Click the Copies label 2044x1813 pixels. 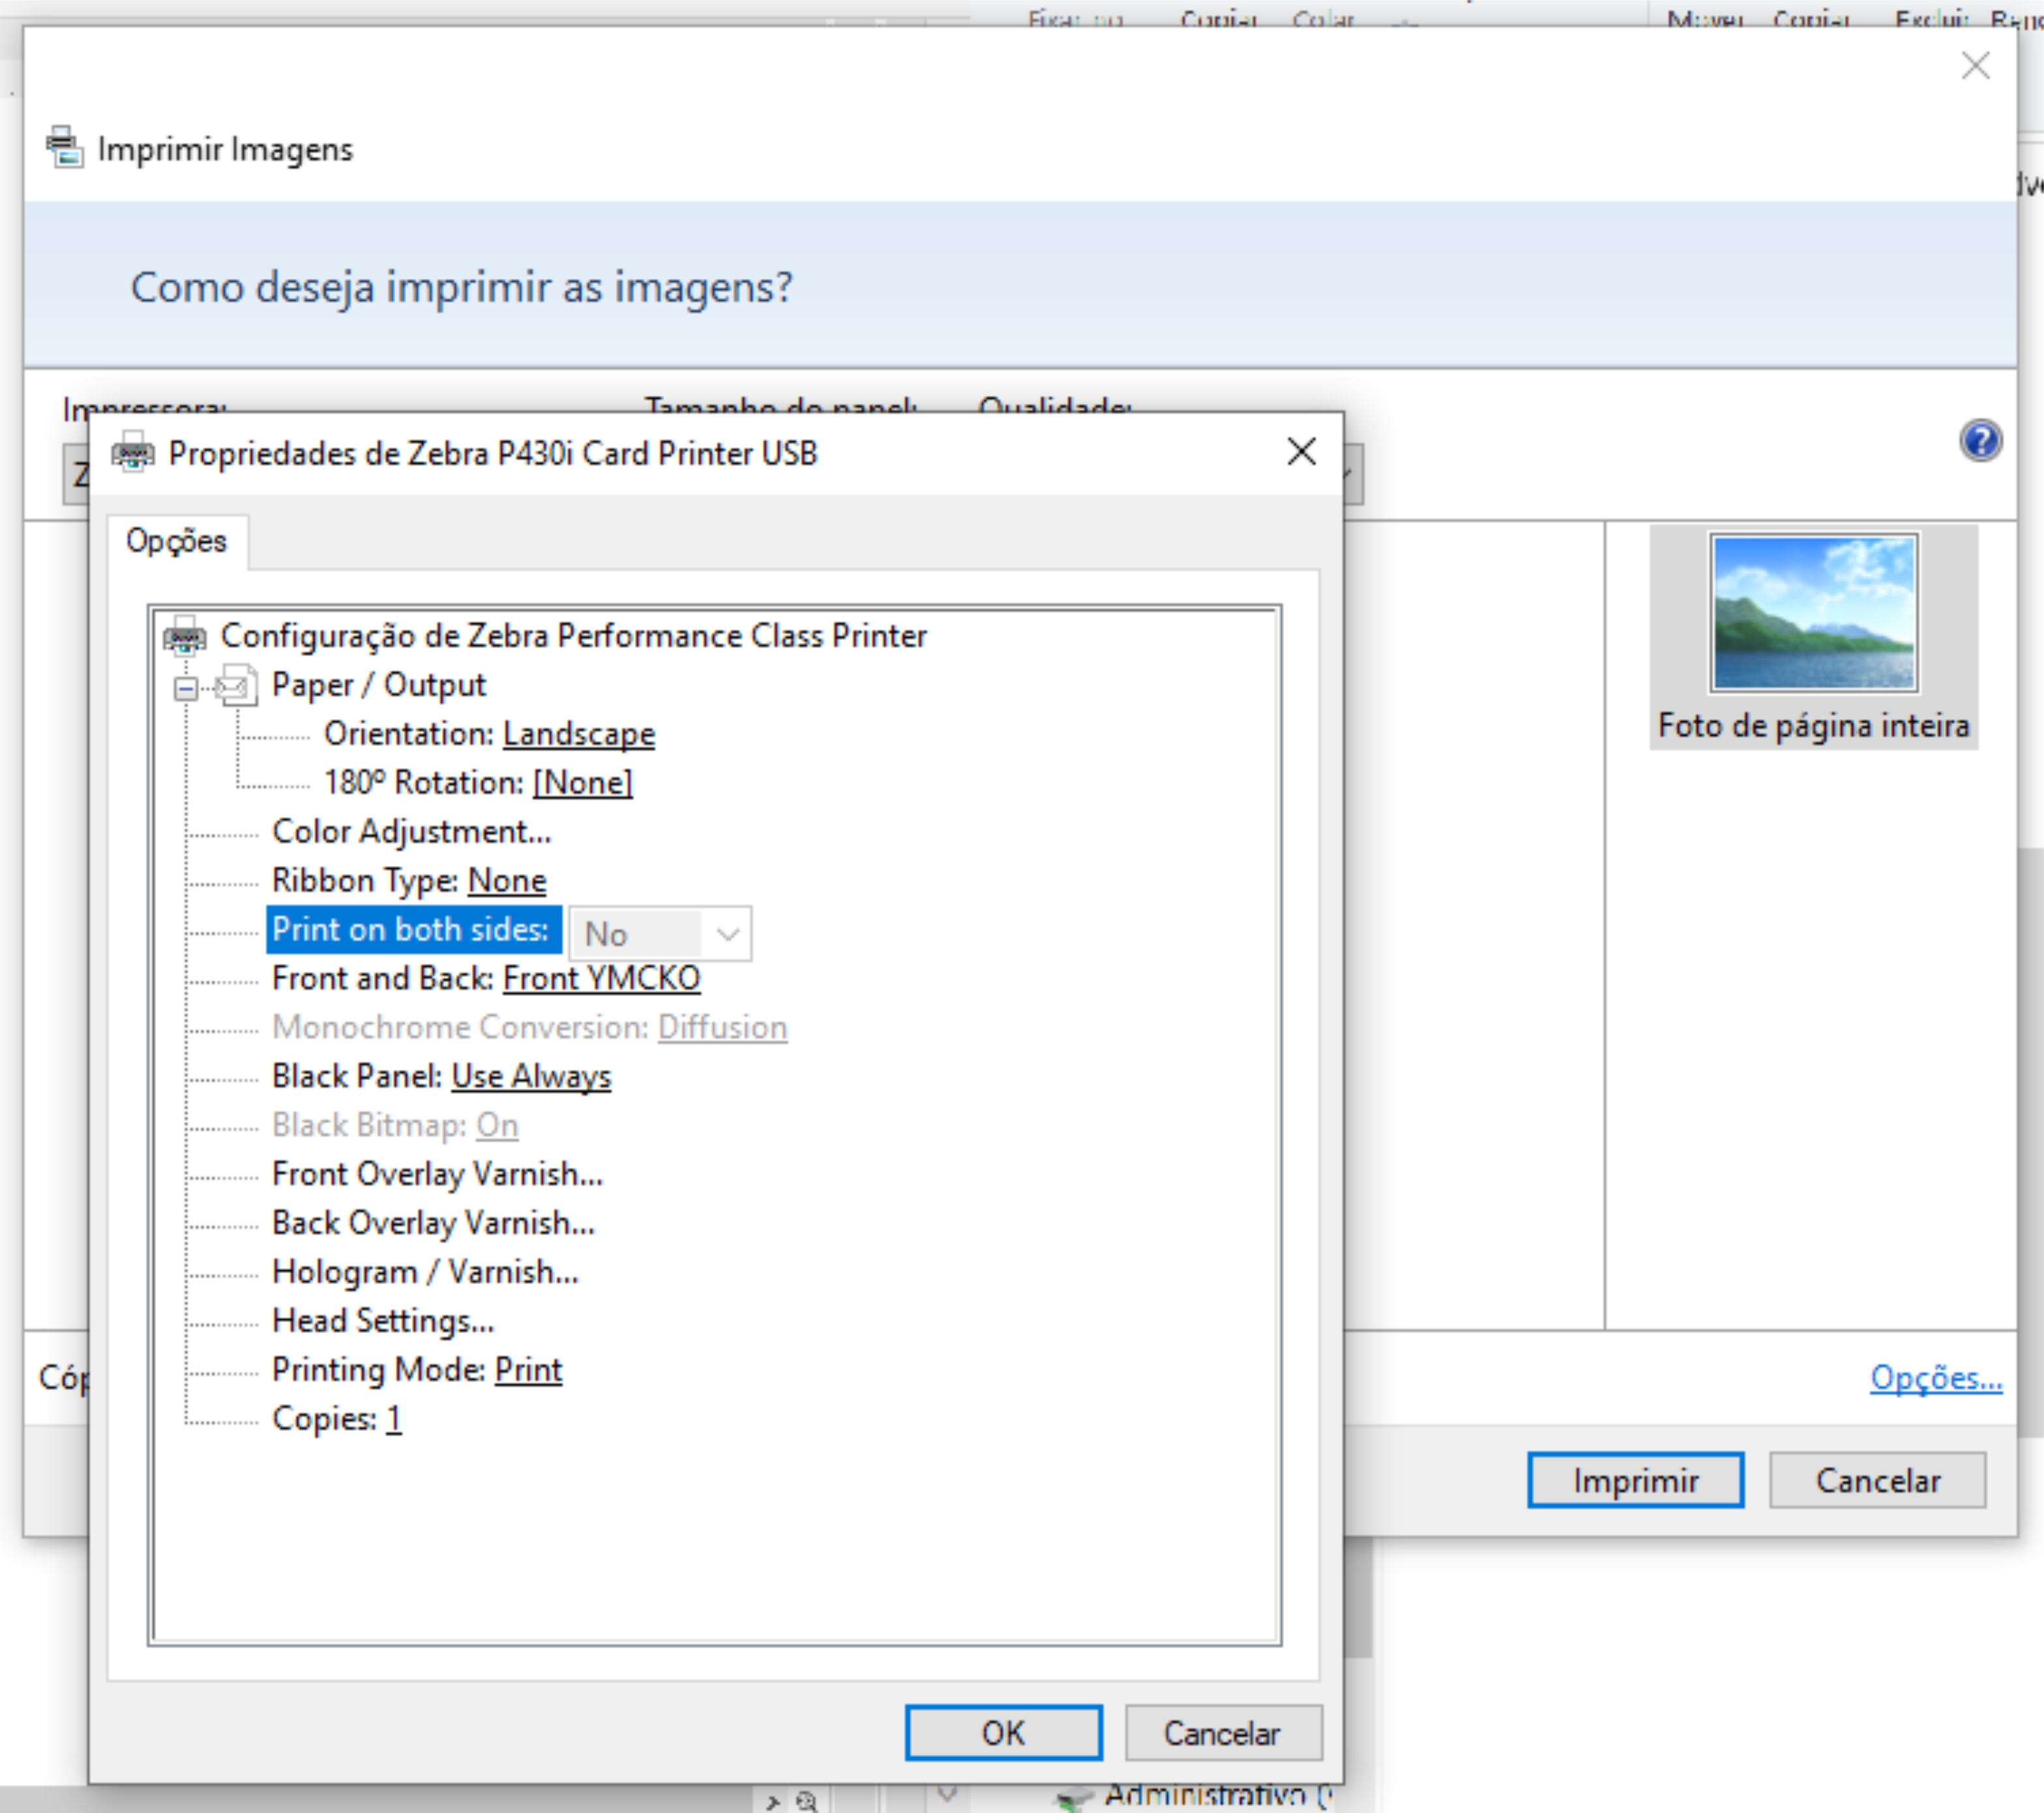(324, 1420)
